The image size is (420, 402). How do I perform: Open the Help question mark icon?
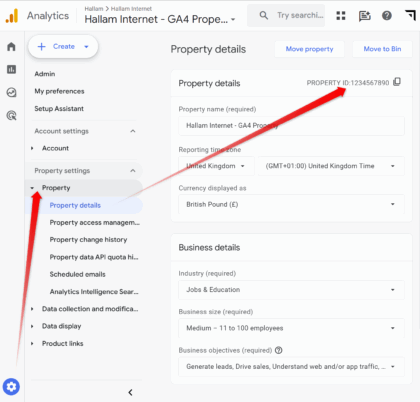pyautogui.click(x=387, y=15)
